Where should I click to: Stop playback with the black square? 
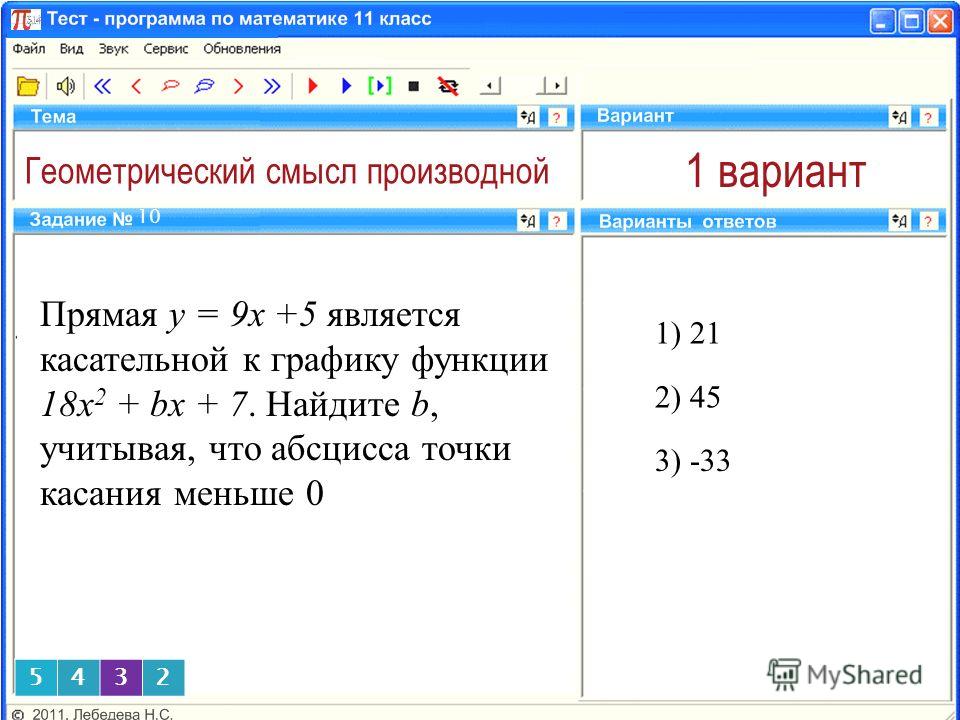(x=413, y=87)
